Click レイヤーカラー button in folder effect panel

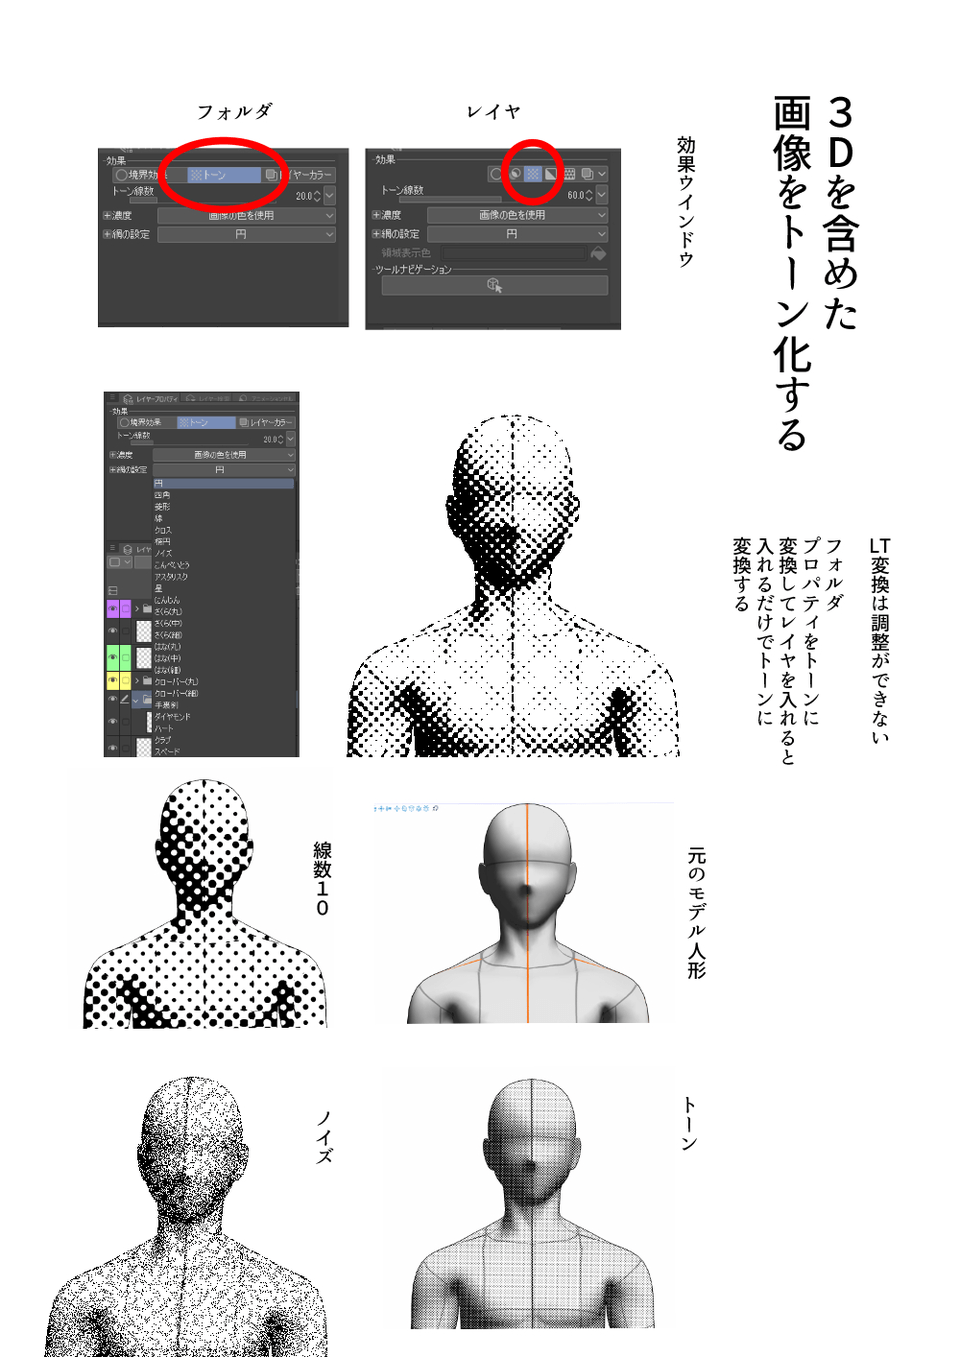pyautogui.click(x=300, y=175)
